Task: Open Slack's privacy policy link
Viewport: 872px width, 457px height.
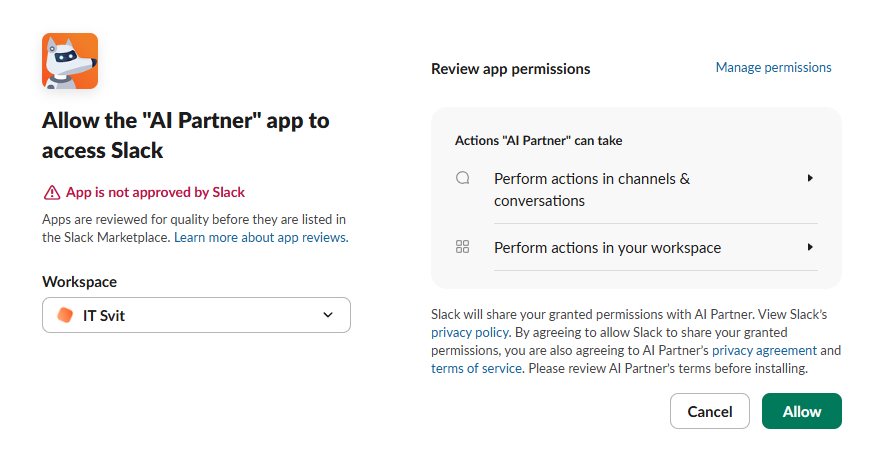Action: (x=470, y=332)
